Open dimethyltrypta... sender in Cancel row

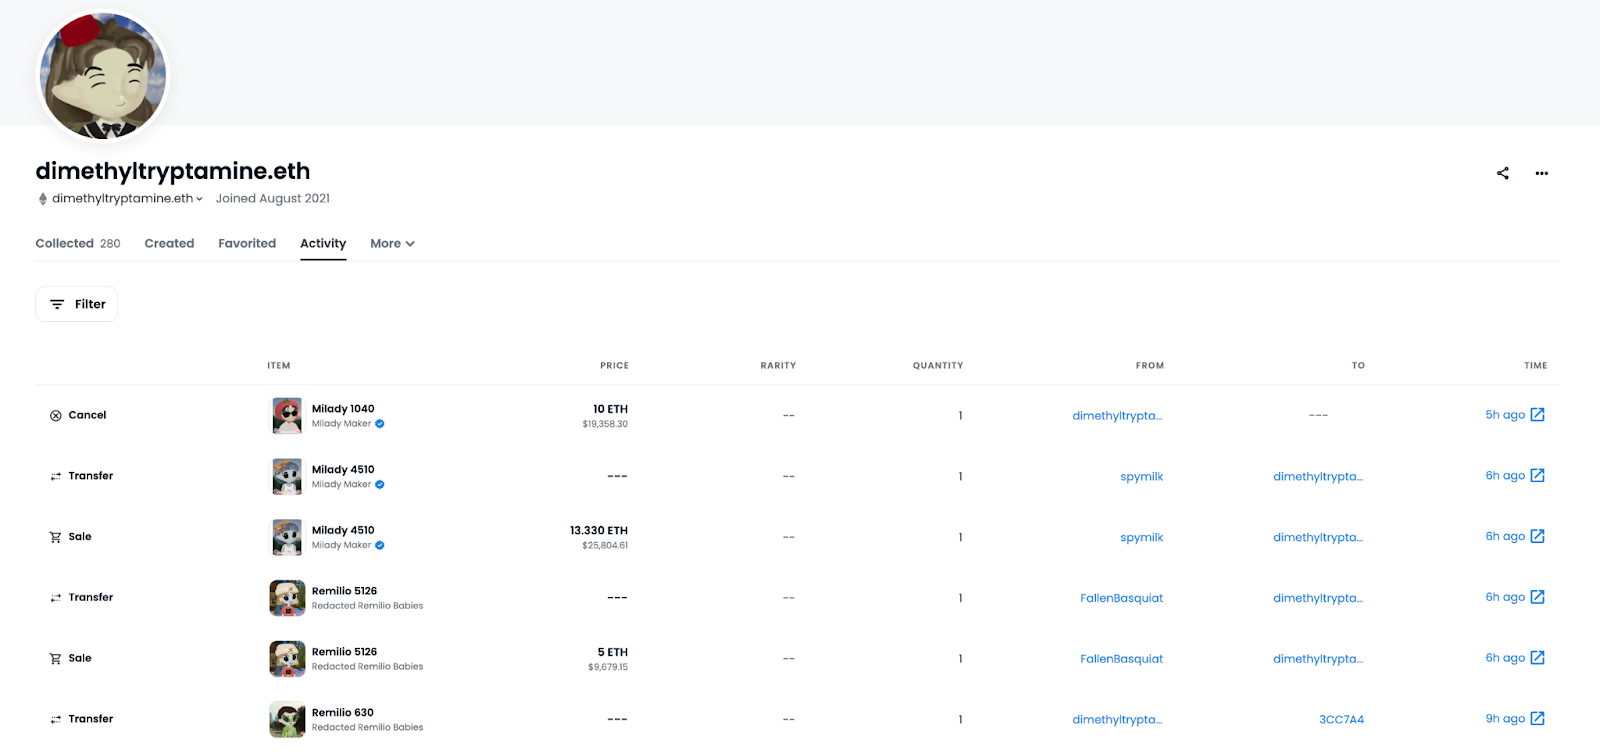click(1117, 416)
